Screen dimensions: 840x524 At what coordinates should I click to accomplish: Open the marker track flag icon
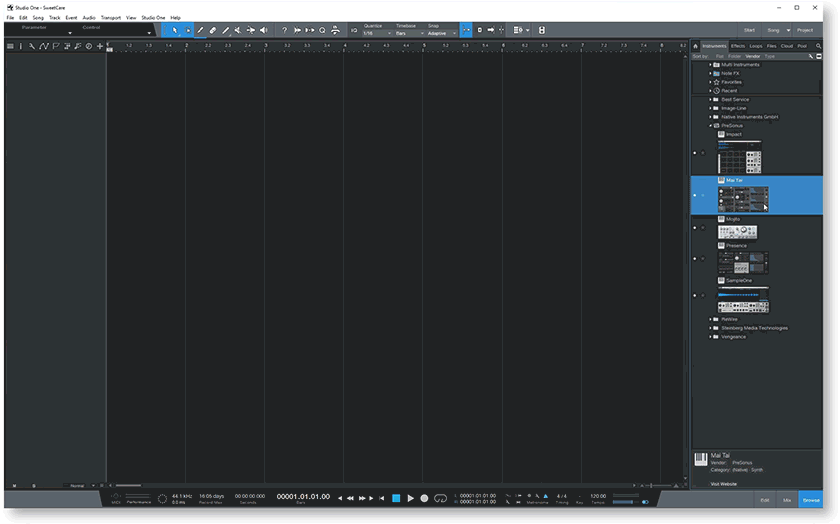pos(56,47)
